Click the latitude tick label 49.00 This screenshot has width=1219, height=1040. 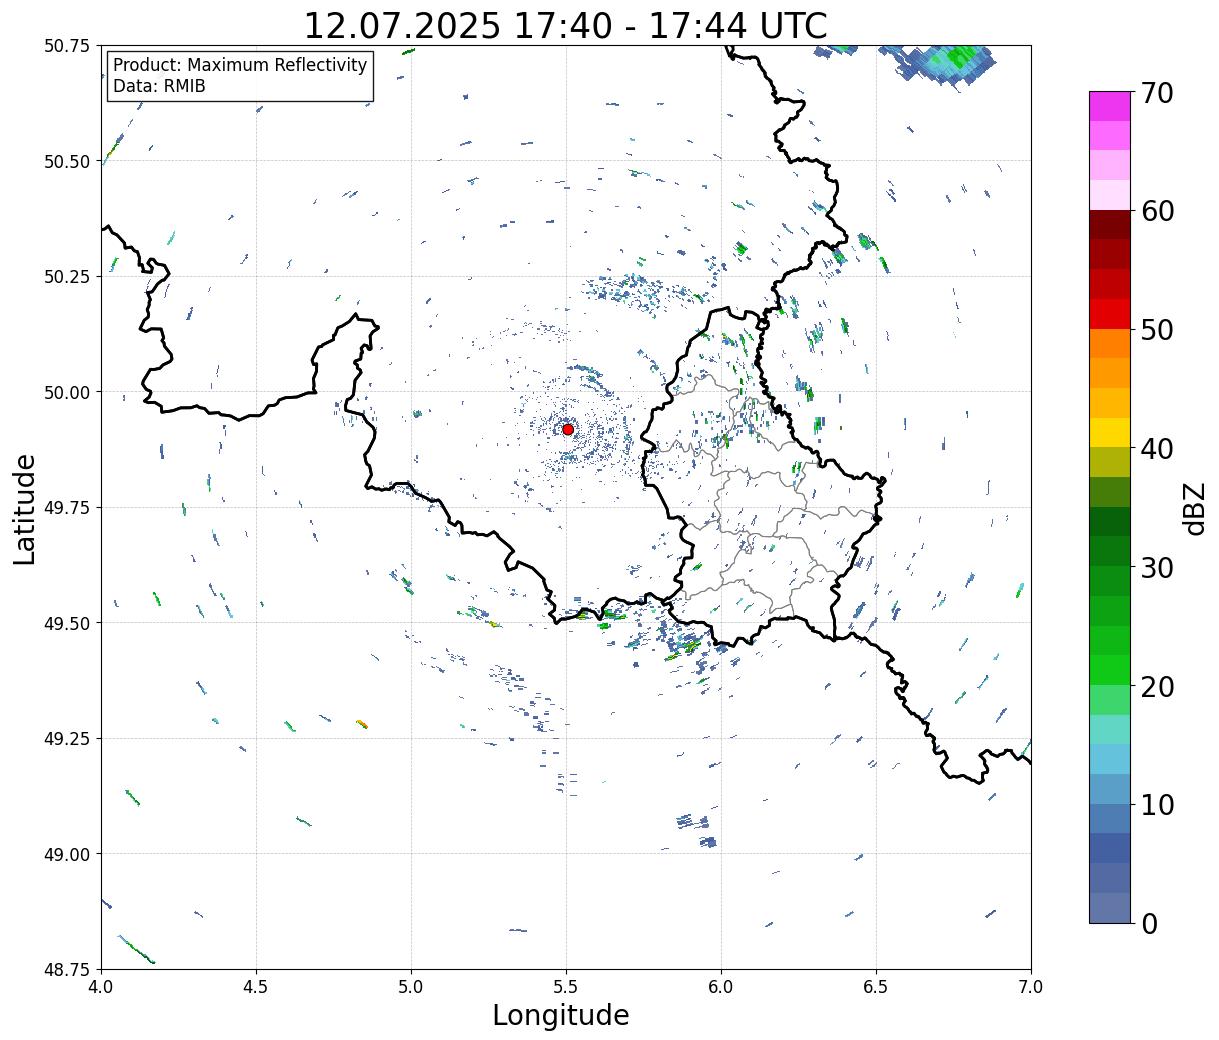tap(66, 854)
